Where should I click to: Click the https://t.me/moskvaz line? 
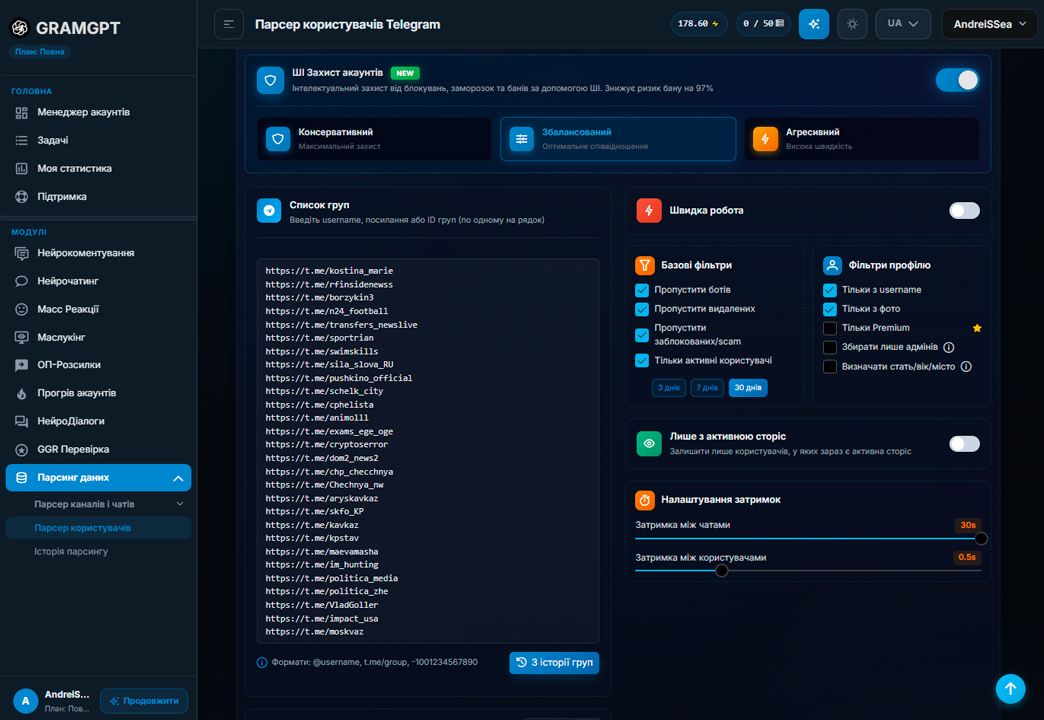point(314,632)
